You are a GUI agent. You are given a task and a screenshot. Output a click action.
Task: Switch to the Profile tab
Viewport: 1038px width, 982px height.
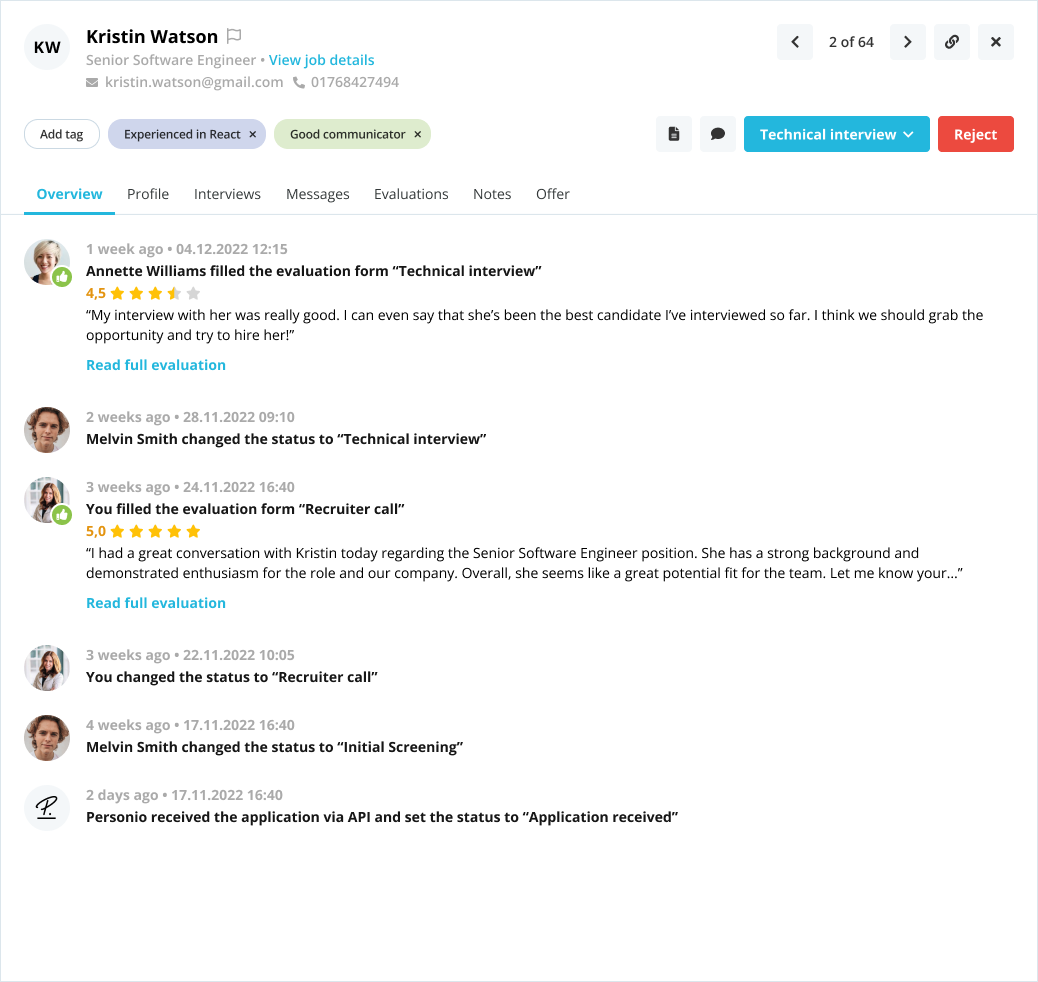pyautogui.click(x=148, y=194)
